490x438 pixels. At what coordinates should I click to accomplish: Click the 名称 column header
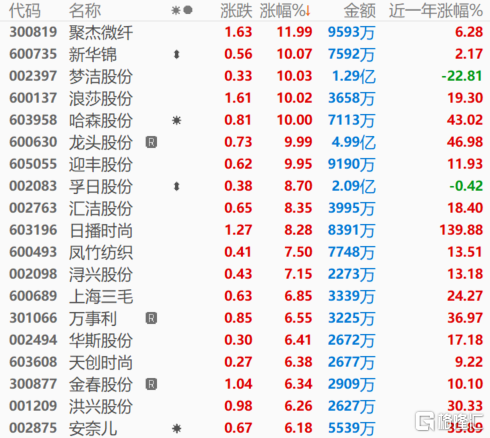[85, 11]
